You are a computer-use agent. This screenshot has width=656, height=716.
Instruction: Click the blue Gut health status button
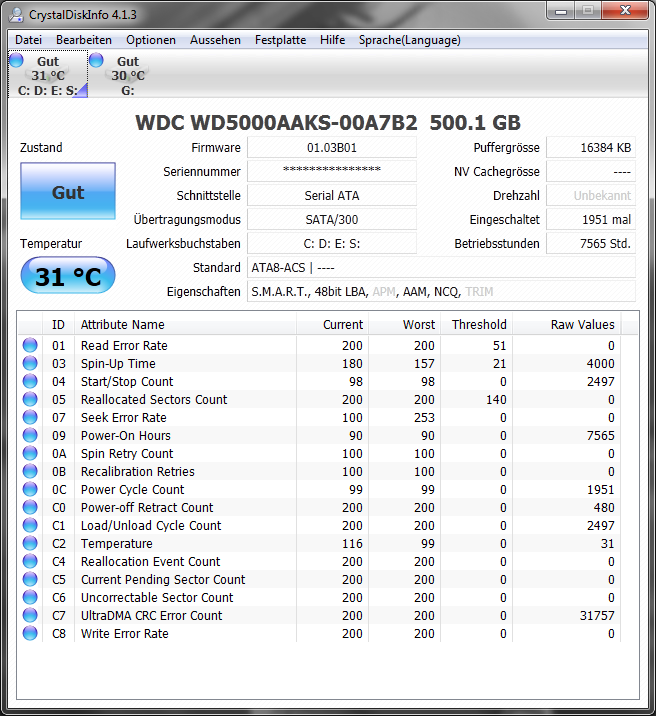click(68, 191)
